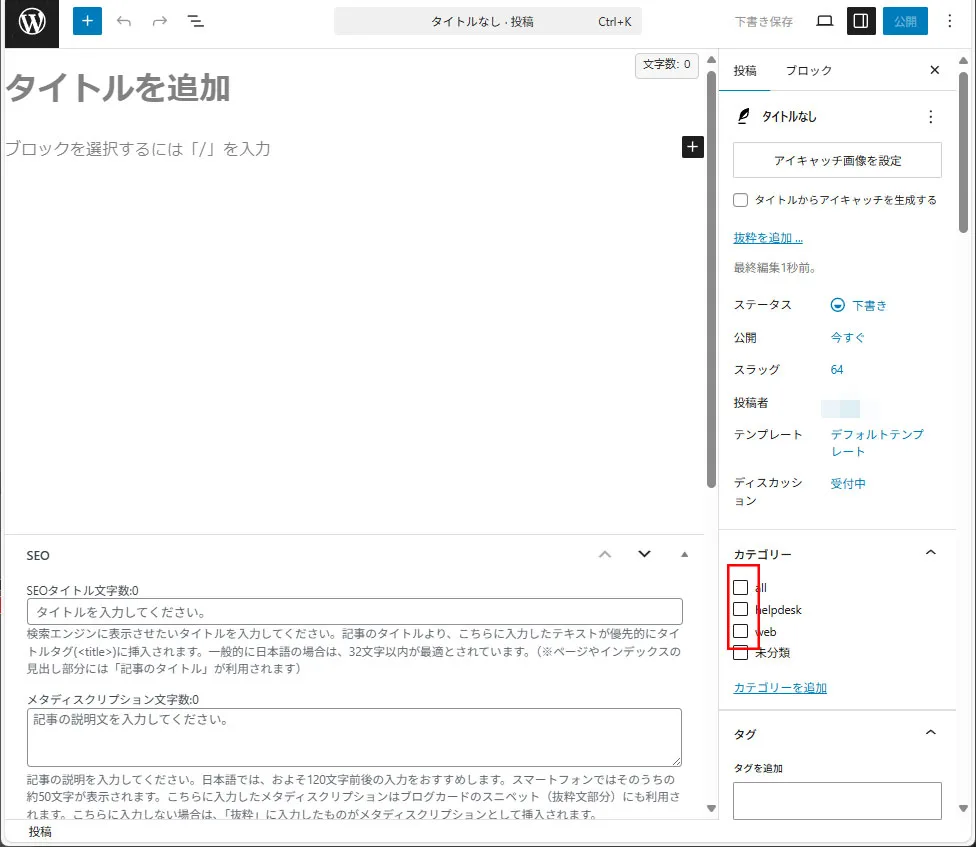Collapse the タグ panel
976x847 pixels.
pyautogui.click(x=930, y=733)
